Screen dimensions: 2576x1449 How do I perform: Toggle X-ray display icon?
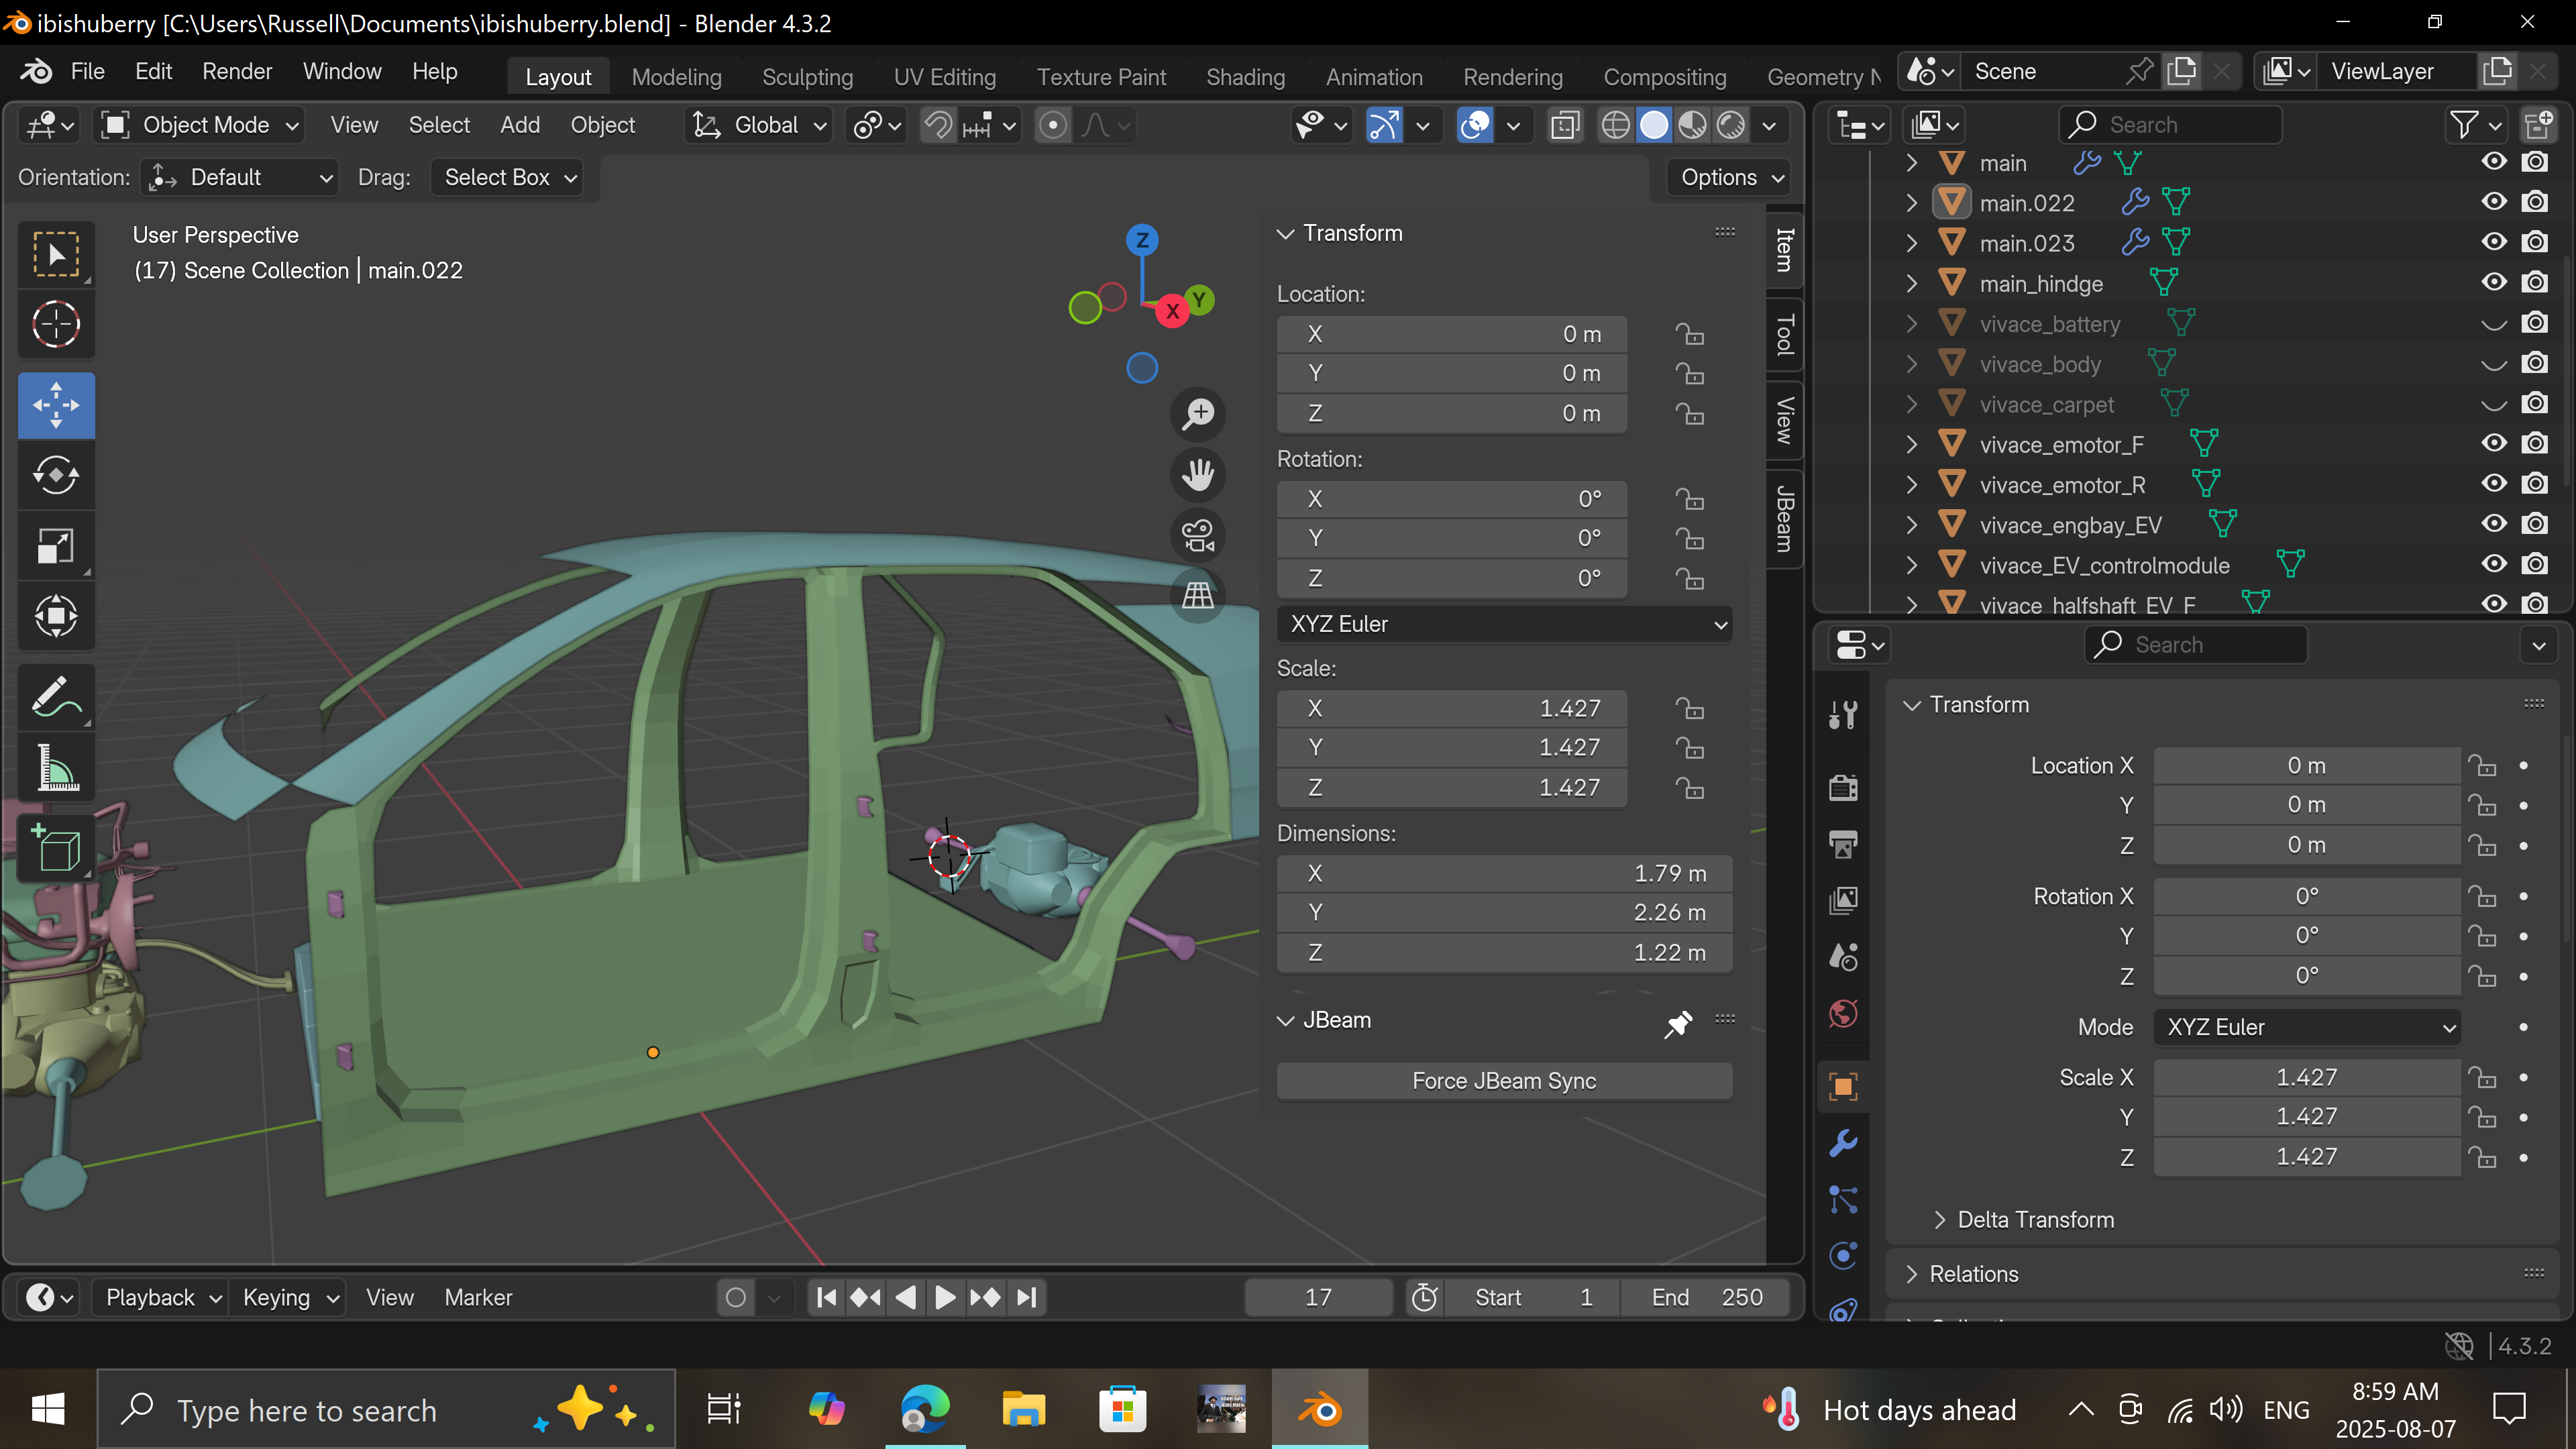[x=1565, y=125]
